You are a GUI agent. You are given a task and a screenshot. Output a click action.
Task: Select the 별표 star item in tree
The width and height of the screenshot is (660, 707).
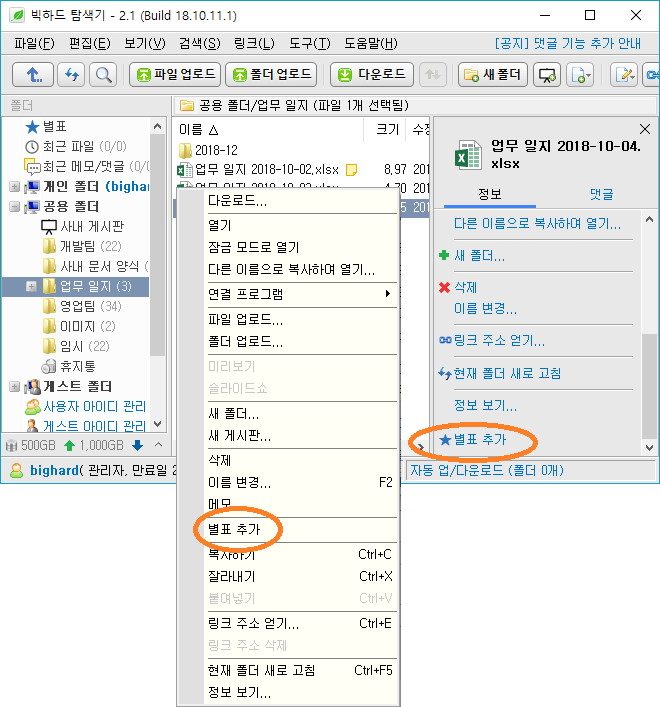(46, 127)
